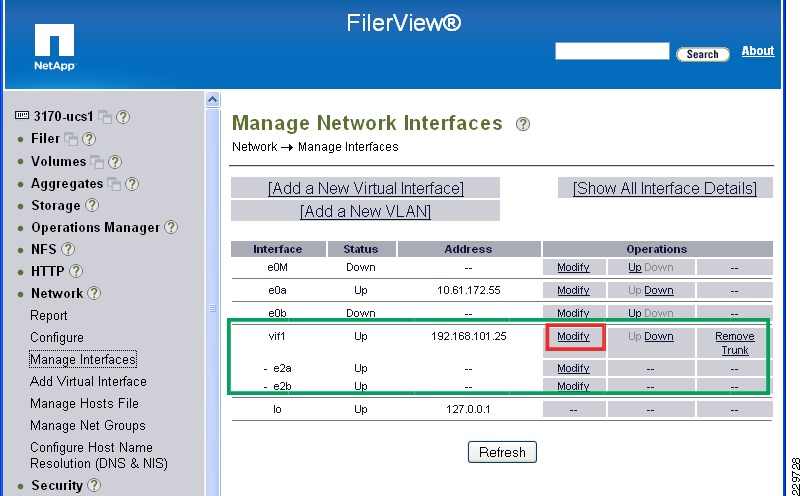Click the Search button
This screenshot has width=800, height=496.
[703, 54]
